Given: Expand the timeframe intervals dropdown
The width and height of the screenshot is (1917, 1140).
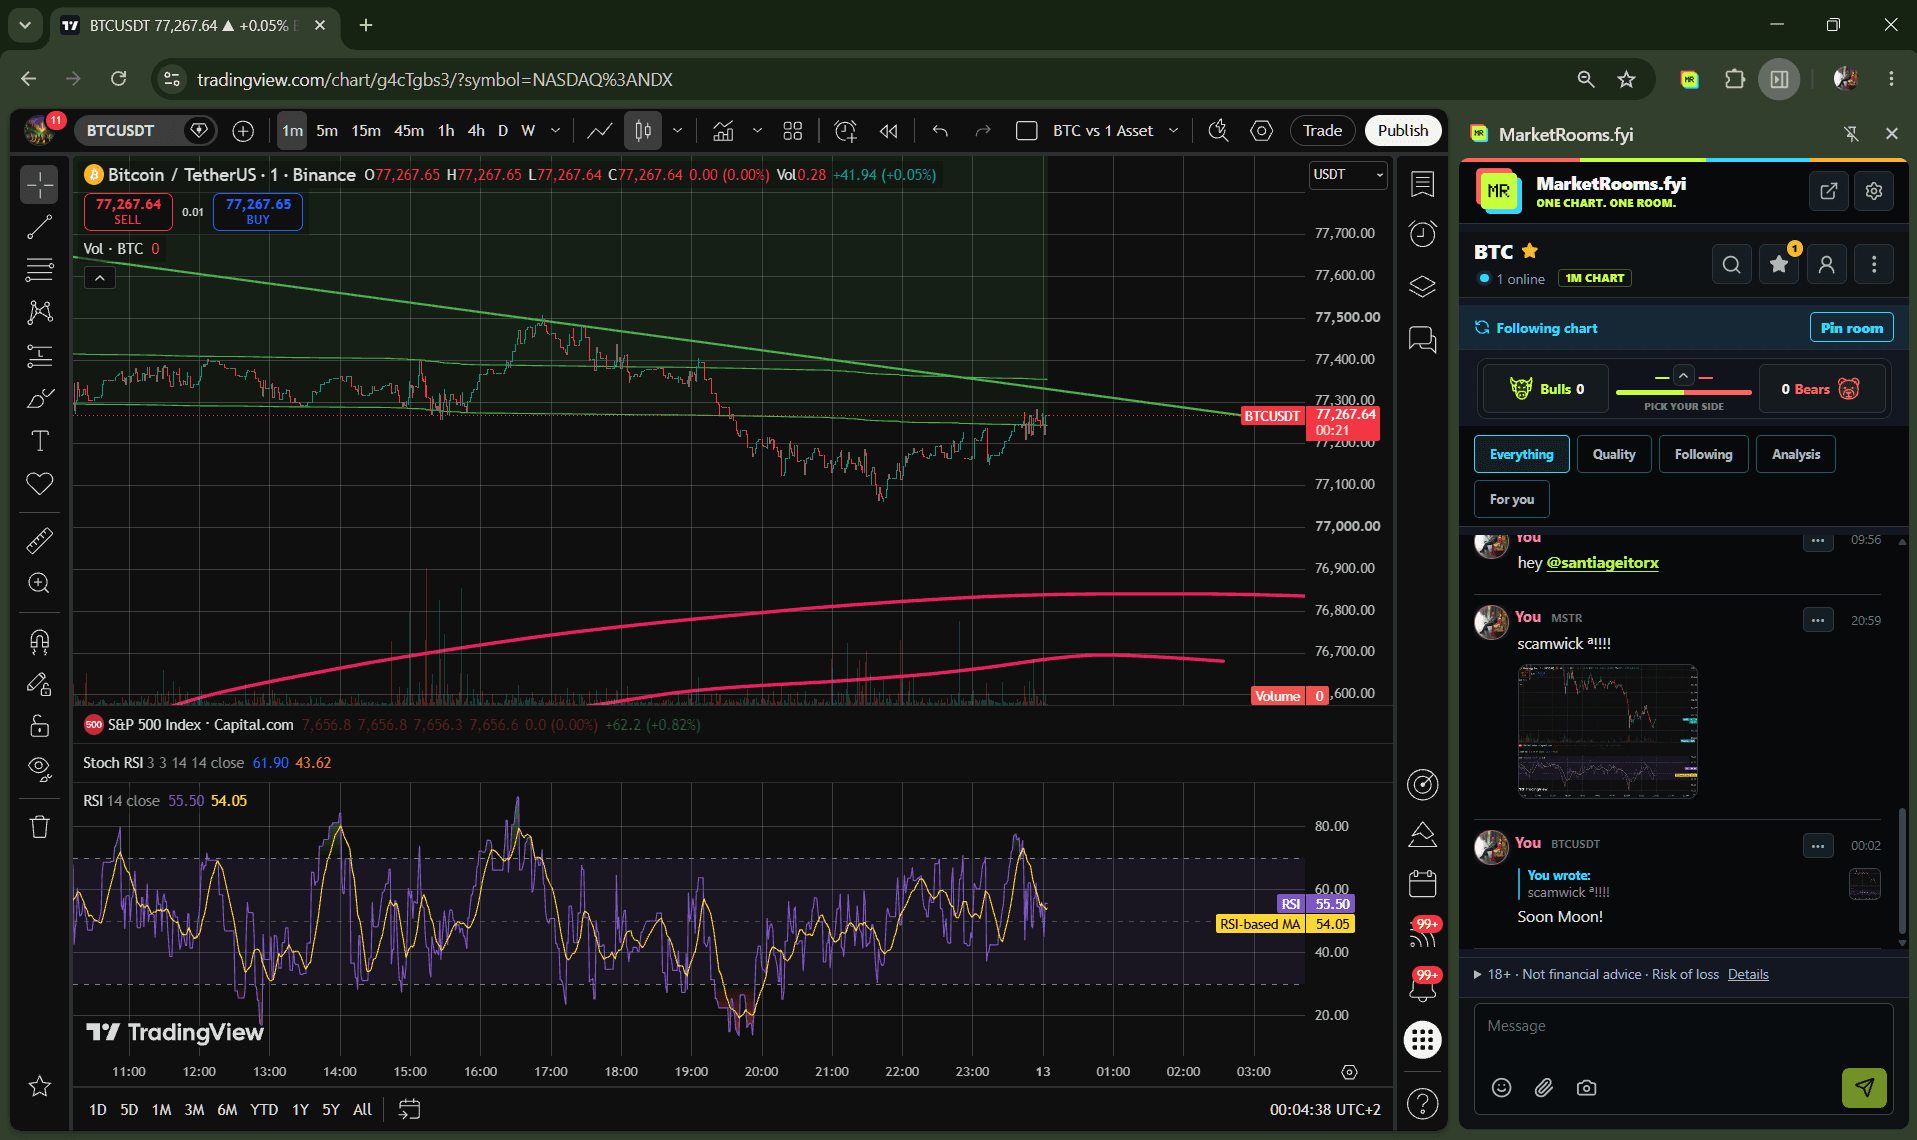Looking at the screenshot, I should pos(556,131).
